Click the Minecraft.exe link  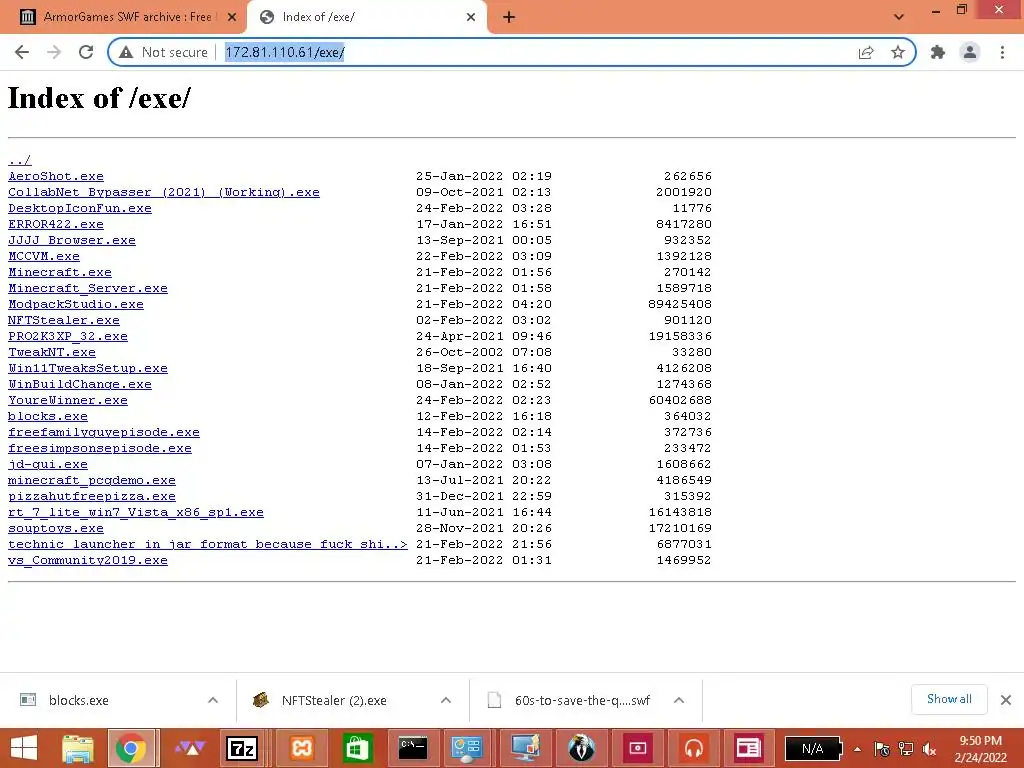pyautogui.click(x=59, y=272)
